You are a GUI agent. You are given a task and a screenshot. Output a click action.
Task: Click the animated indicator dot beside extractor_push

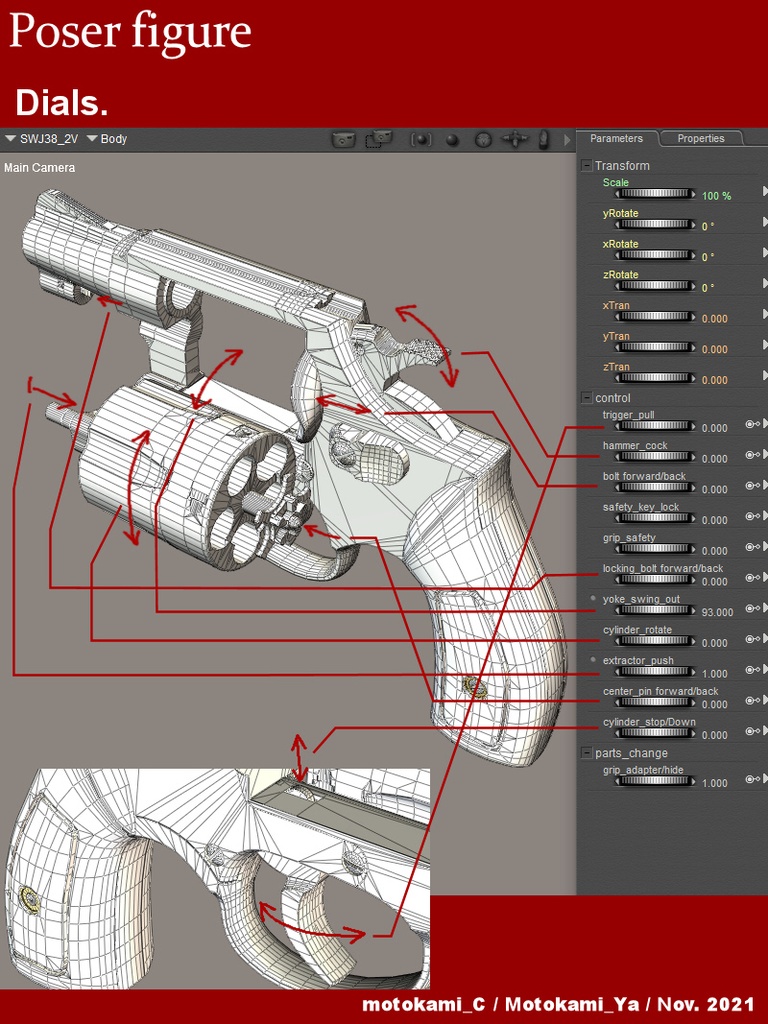click(x=593, y=659)
